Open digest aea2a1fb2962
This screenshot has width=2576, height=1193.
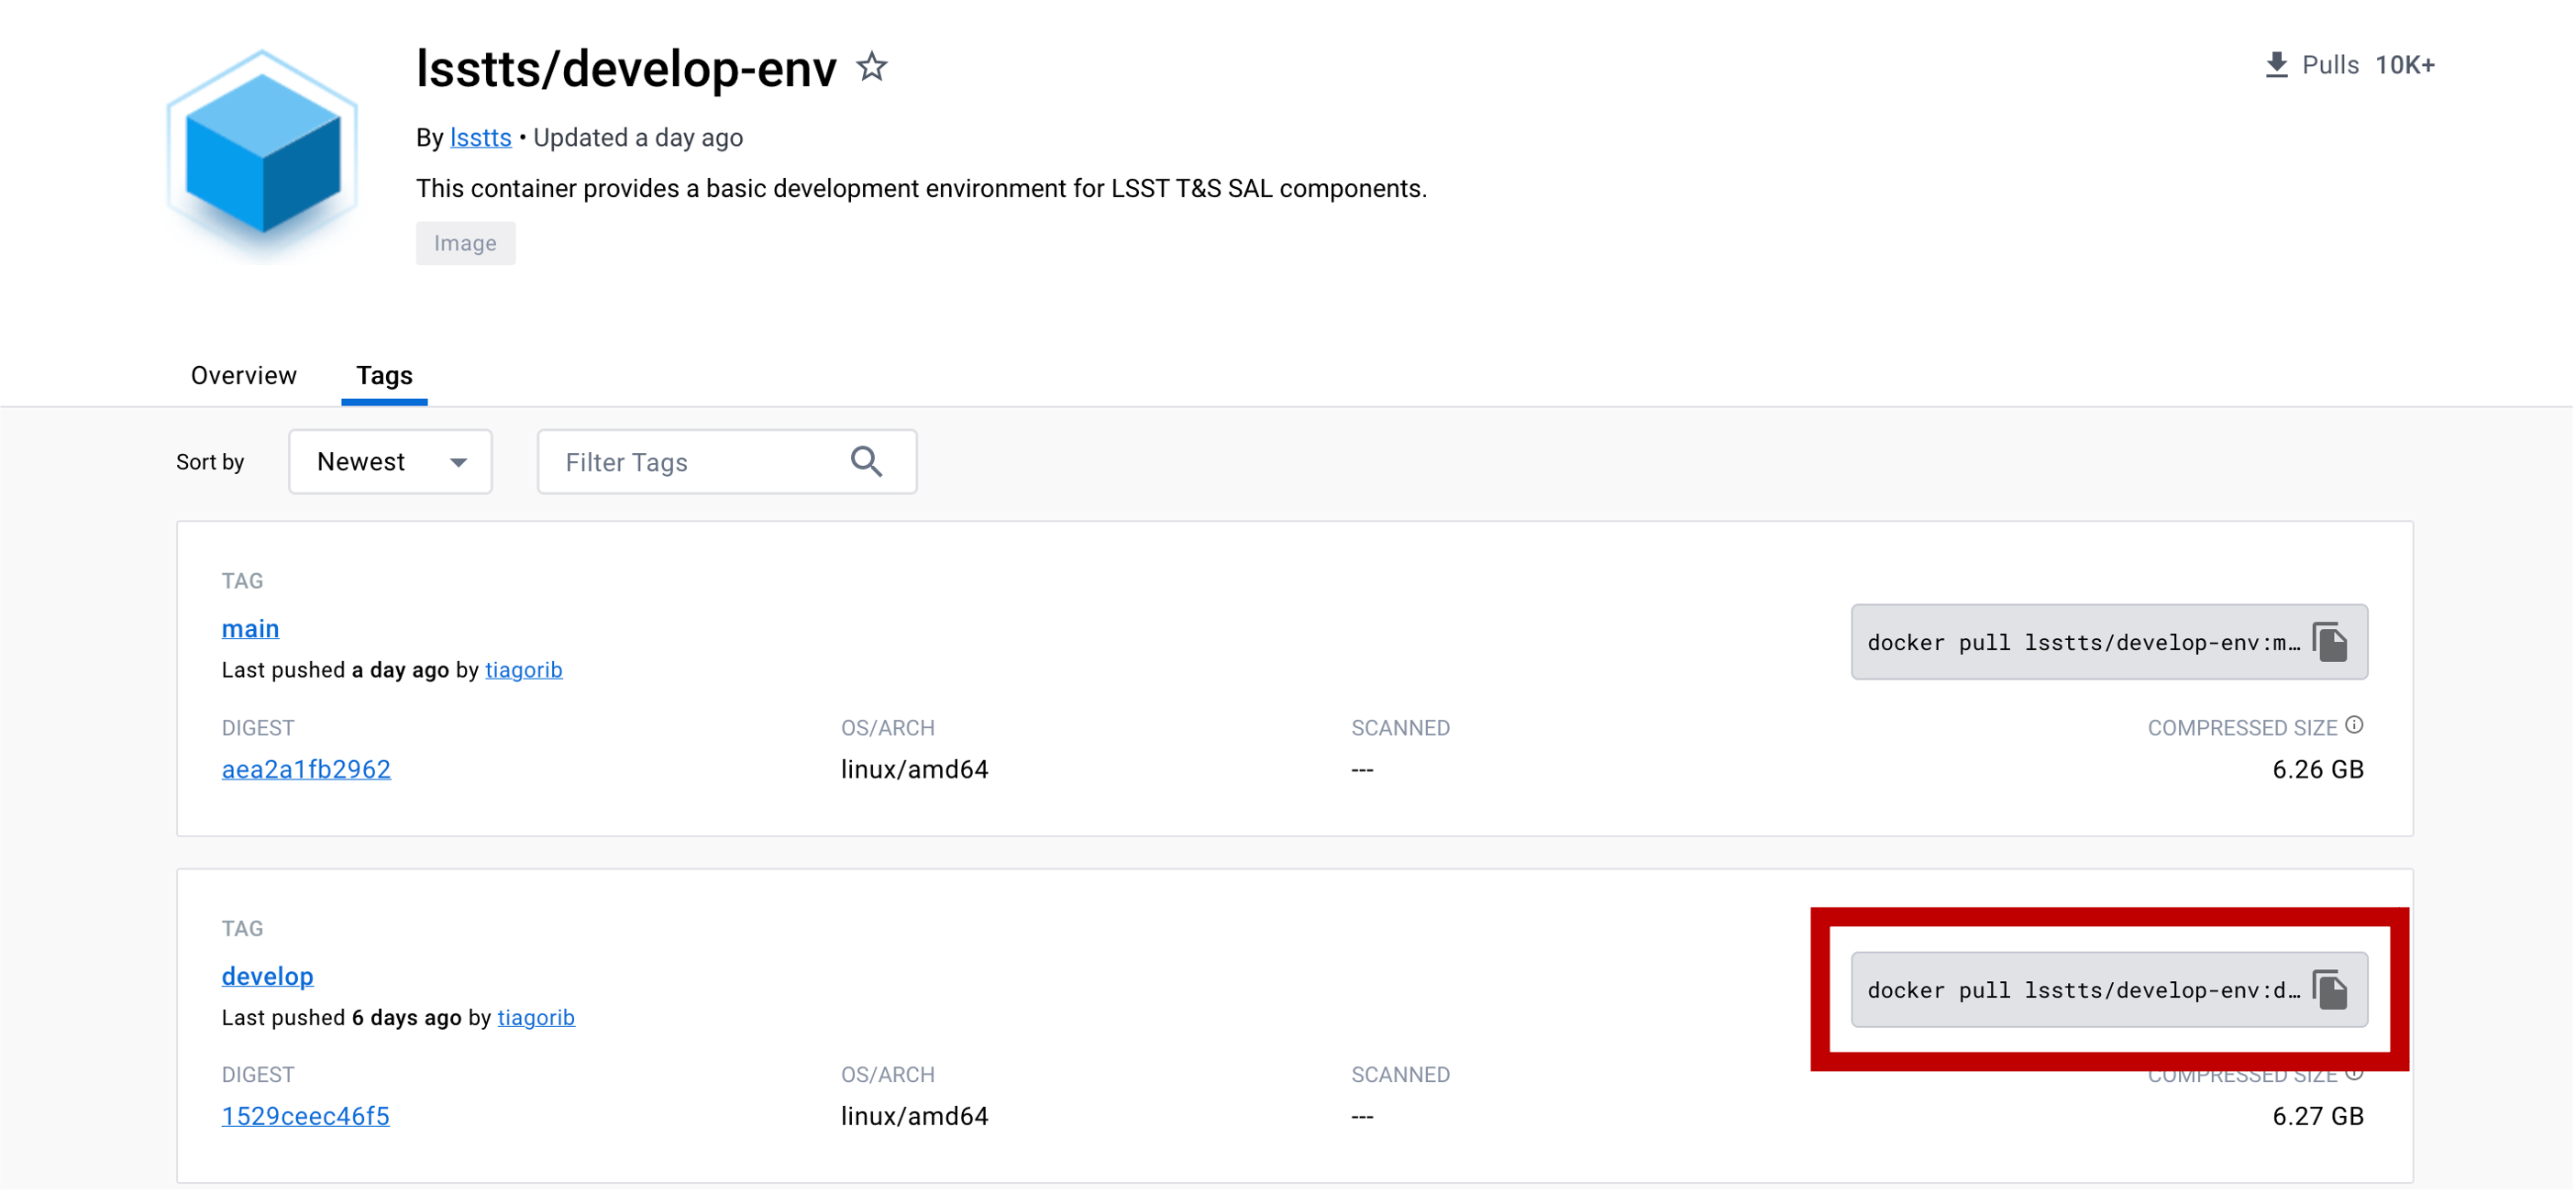[306, 769]
